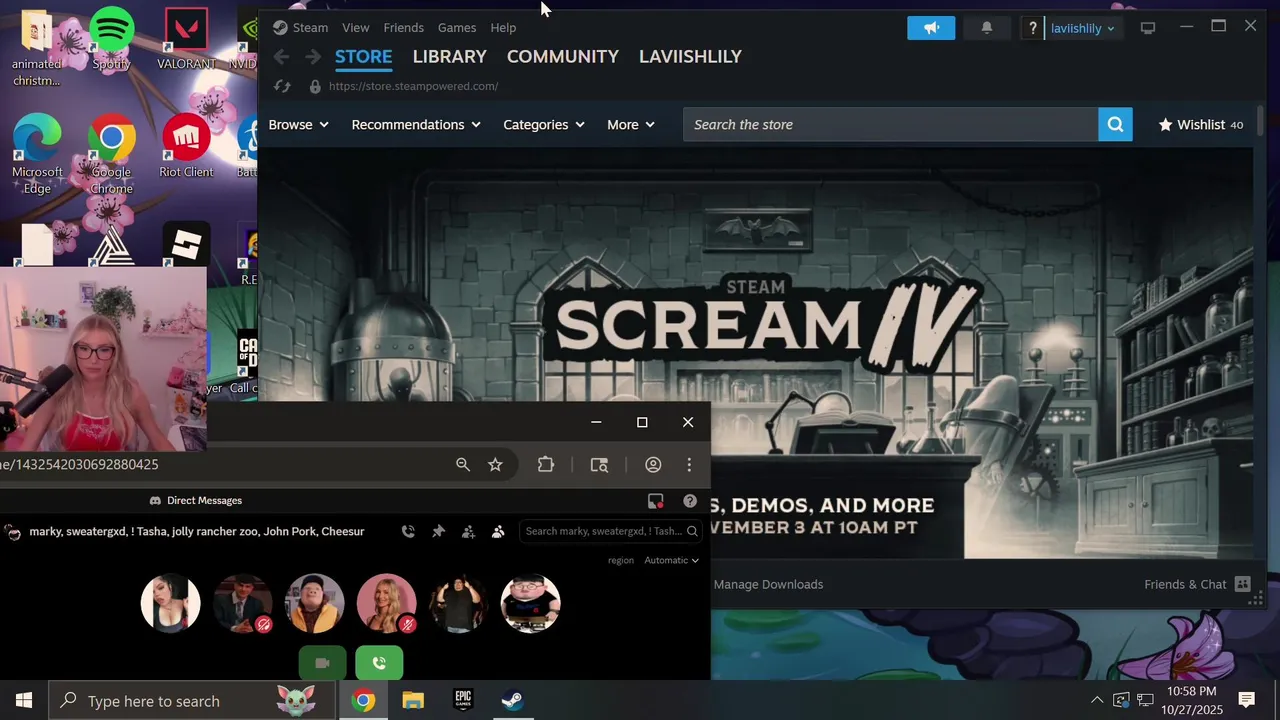Expand the Categories dropdown
This screenshot has height=720, width=1280.
tap(544, 125)
